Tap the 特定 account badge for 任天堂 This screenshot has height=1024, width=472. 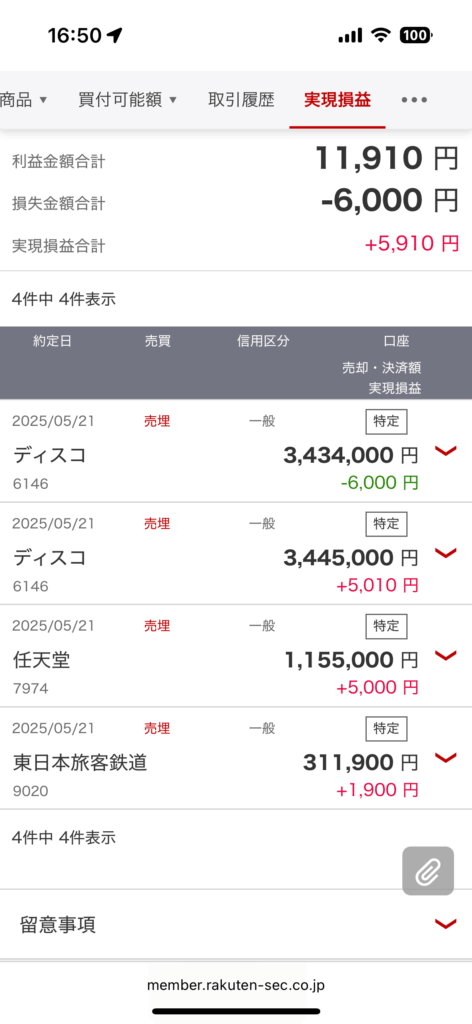tap(386, 626)
